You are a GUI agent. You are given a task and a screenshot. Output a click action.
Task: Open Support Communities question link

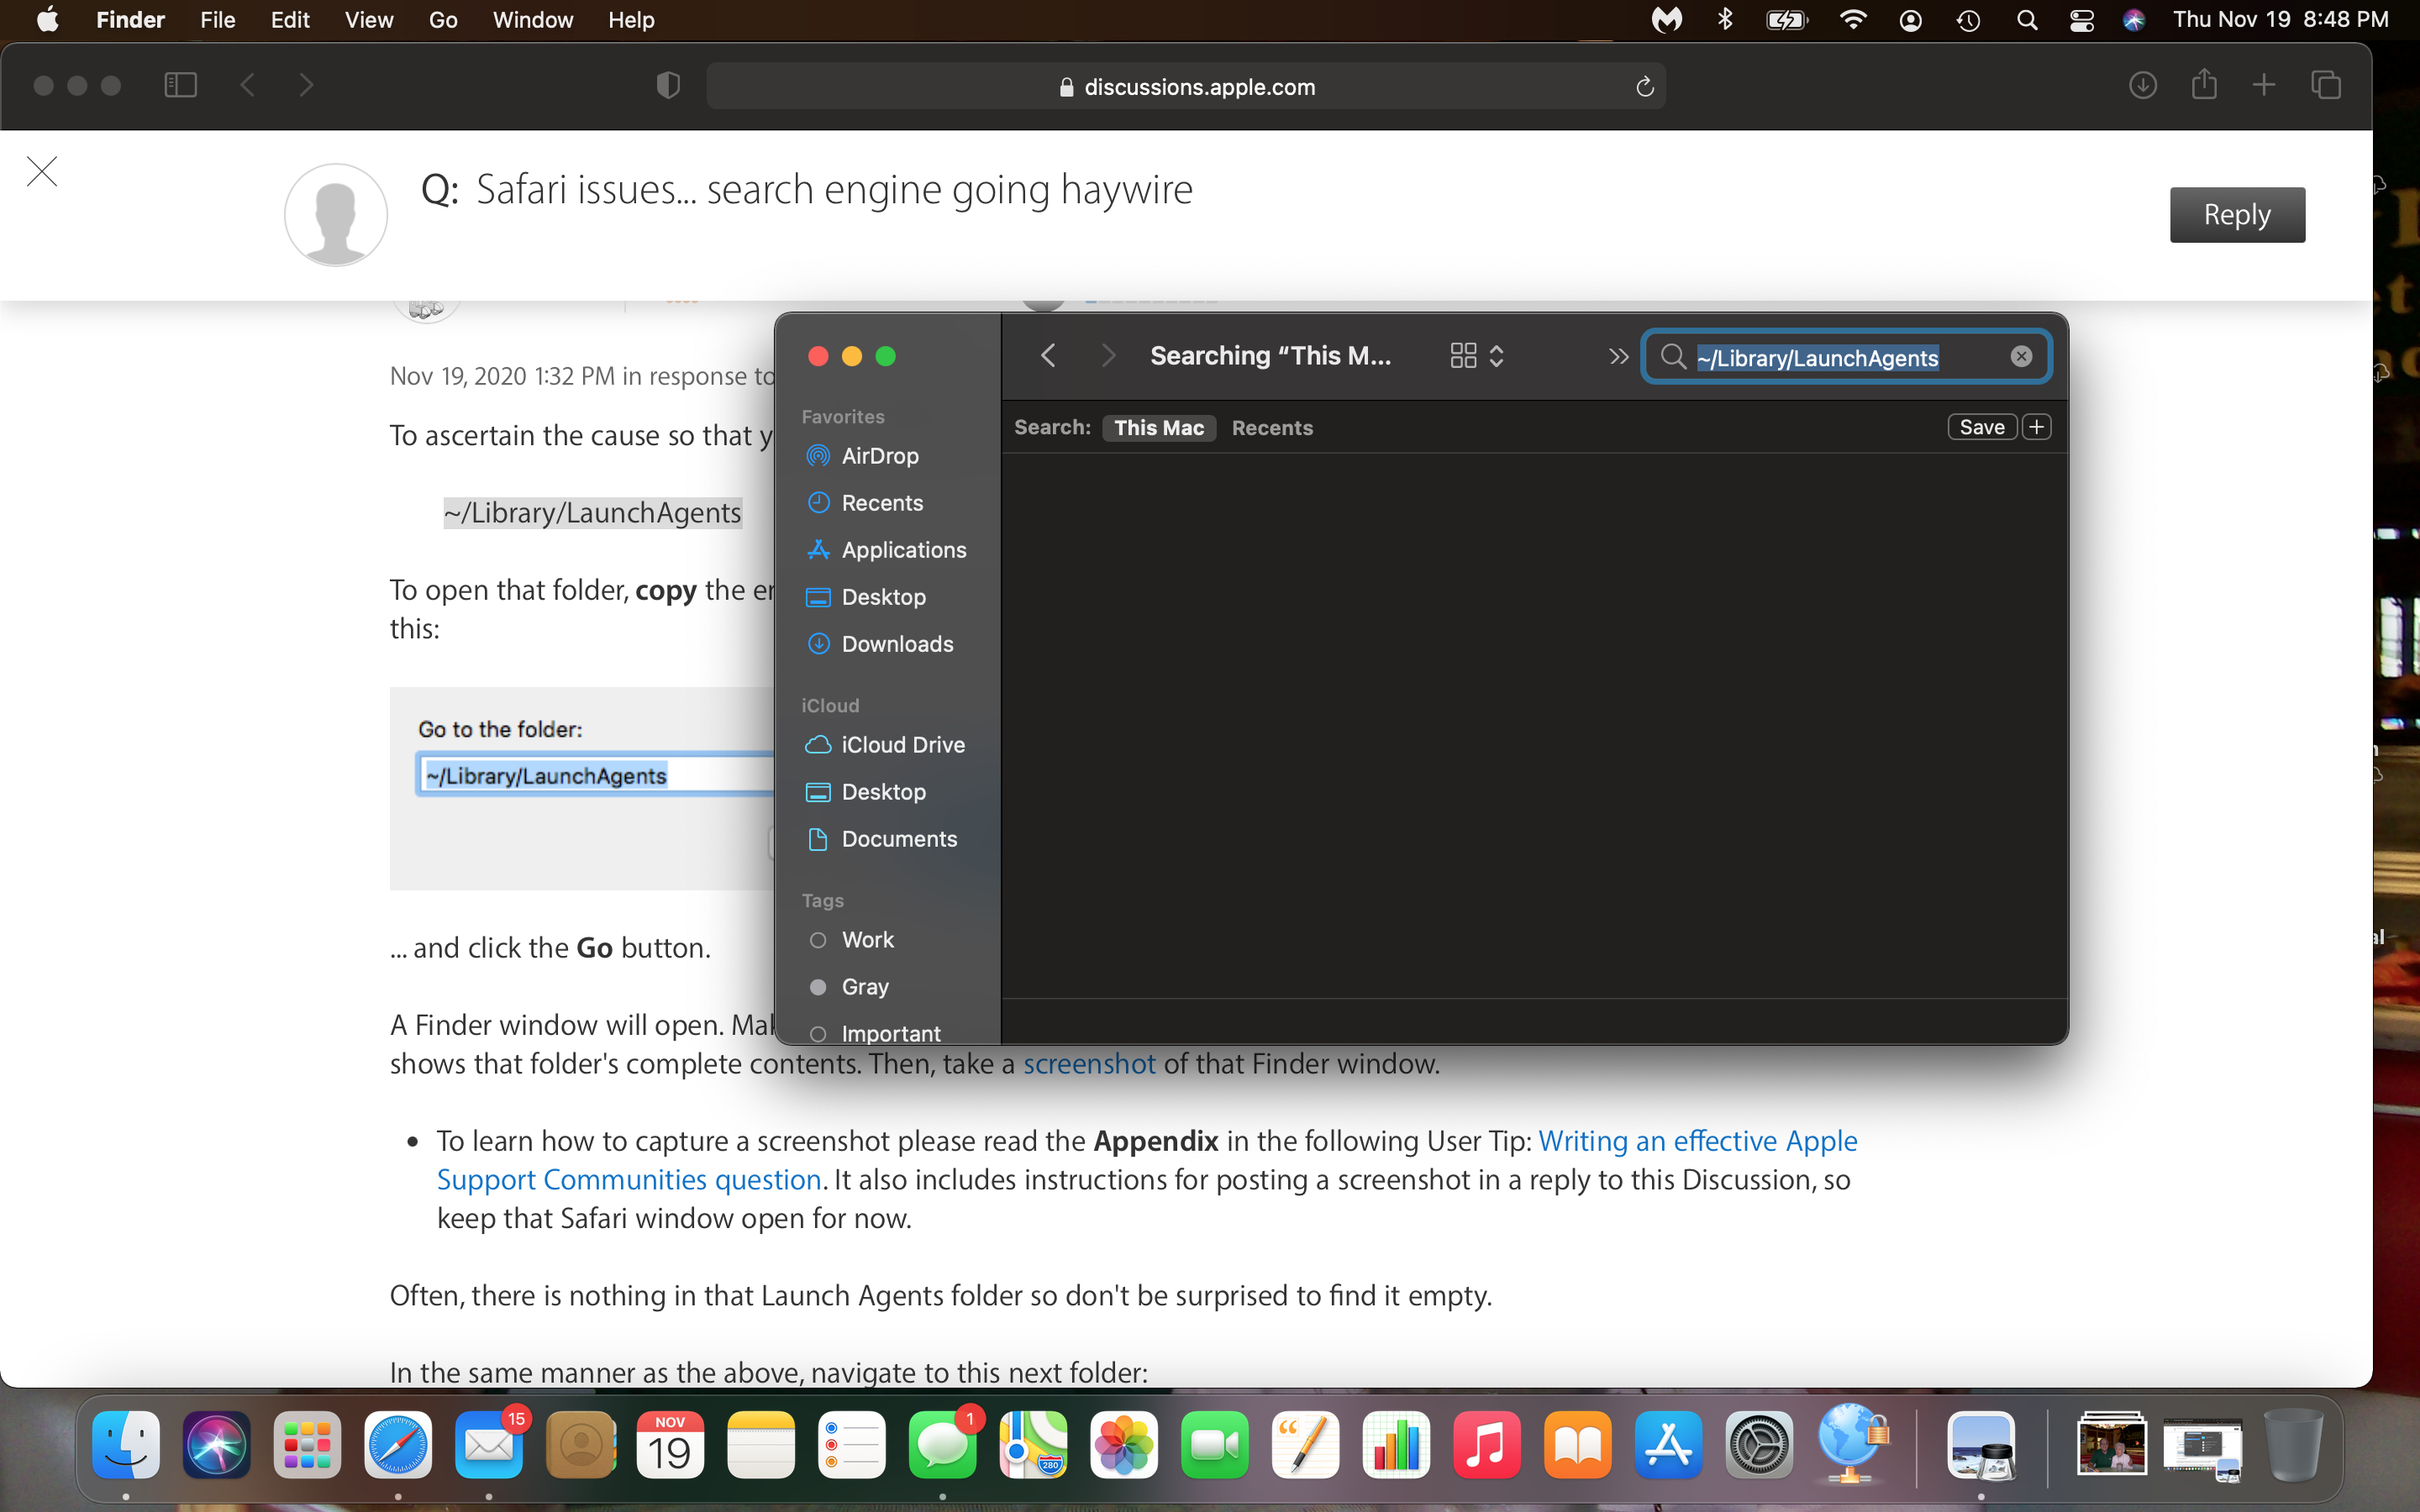click(629, 1180)
